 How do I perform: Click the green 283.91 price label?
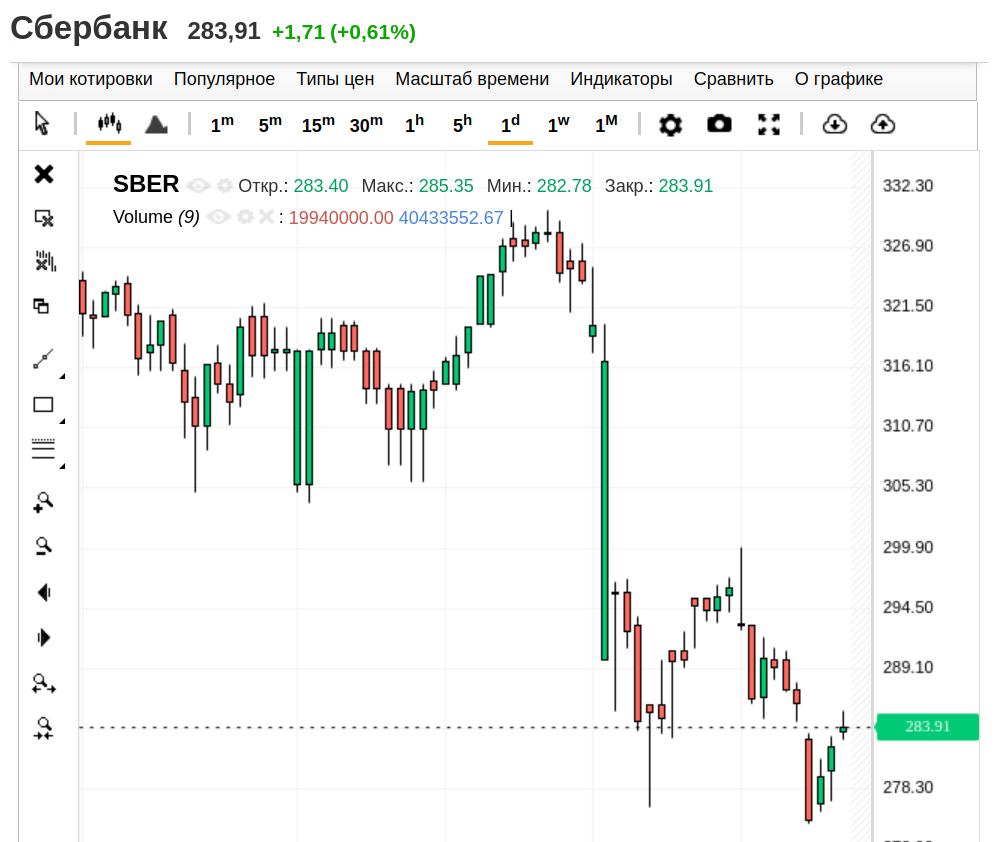(x=928, y=727)
